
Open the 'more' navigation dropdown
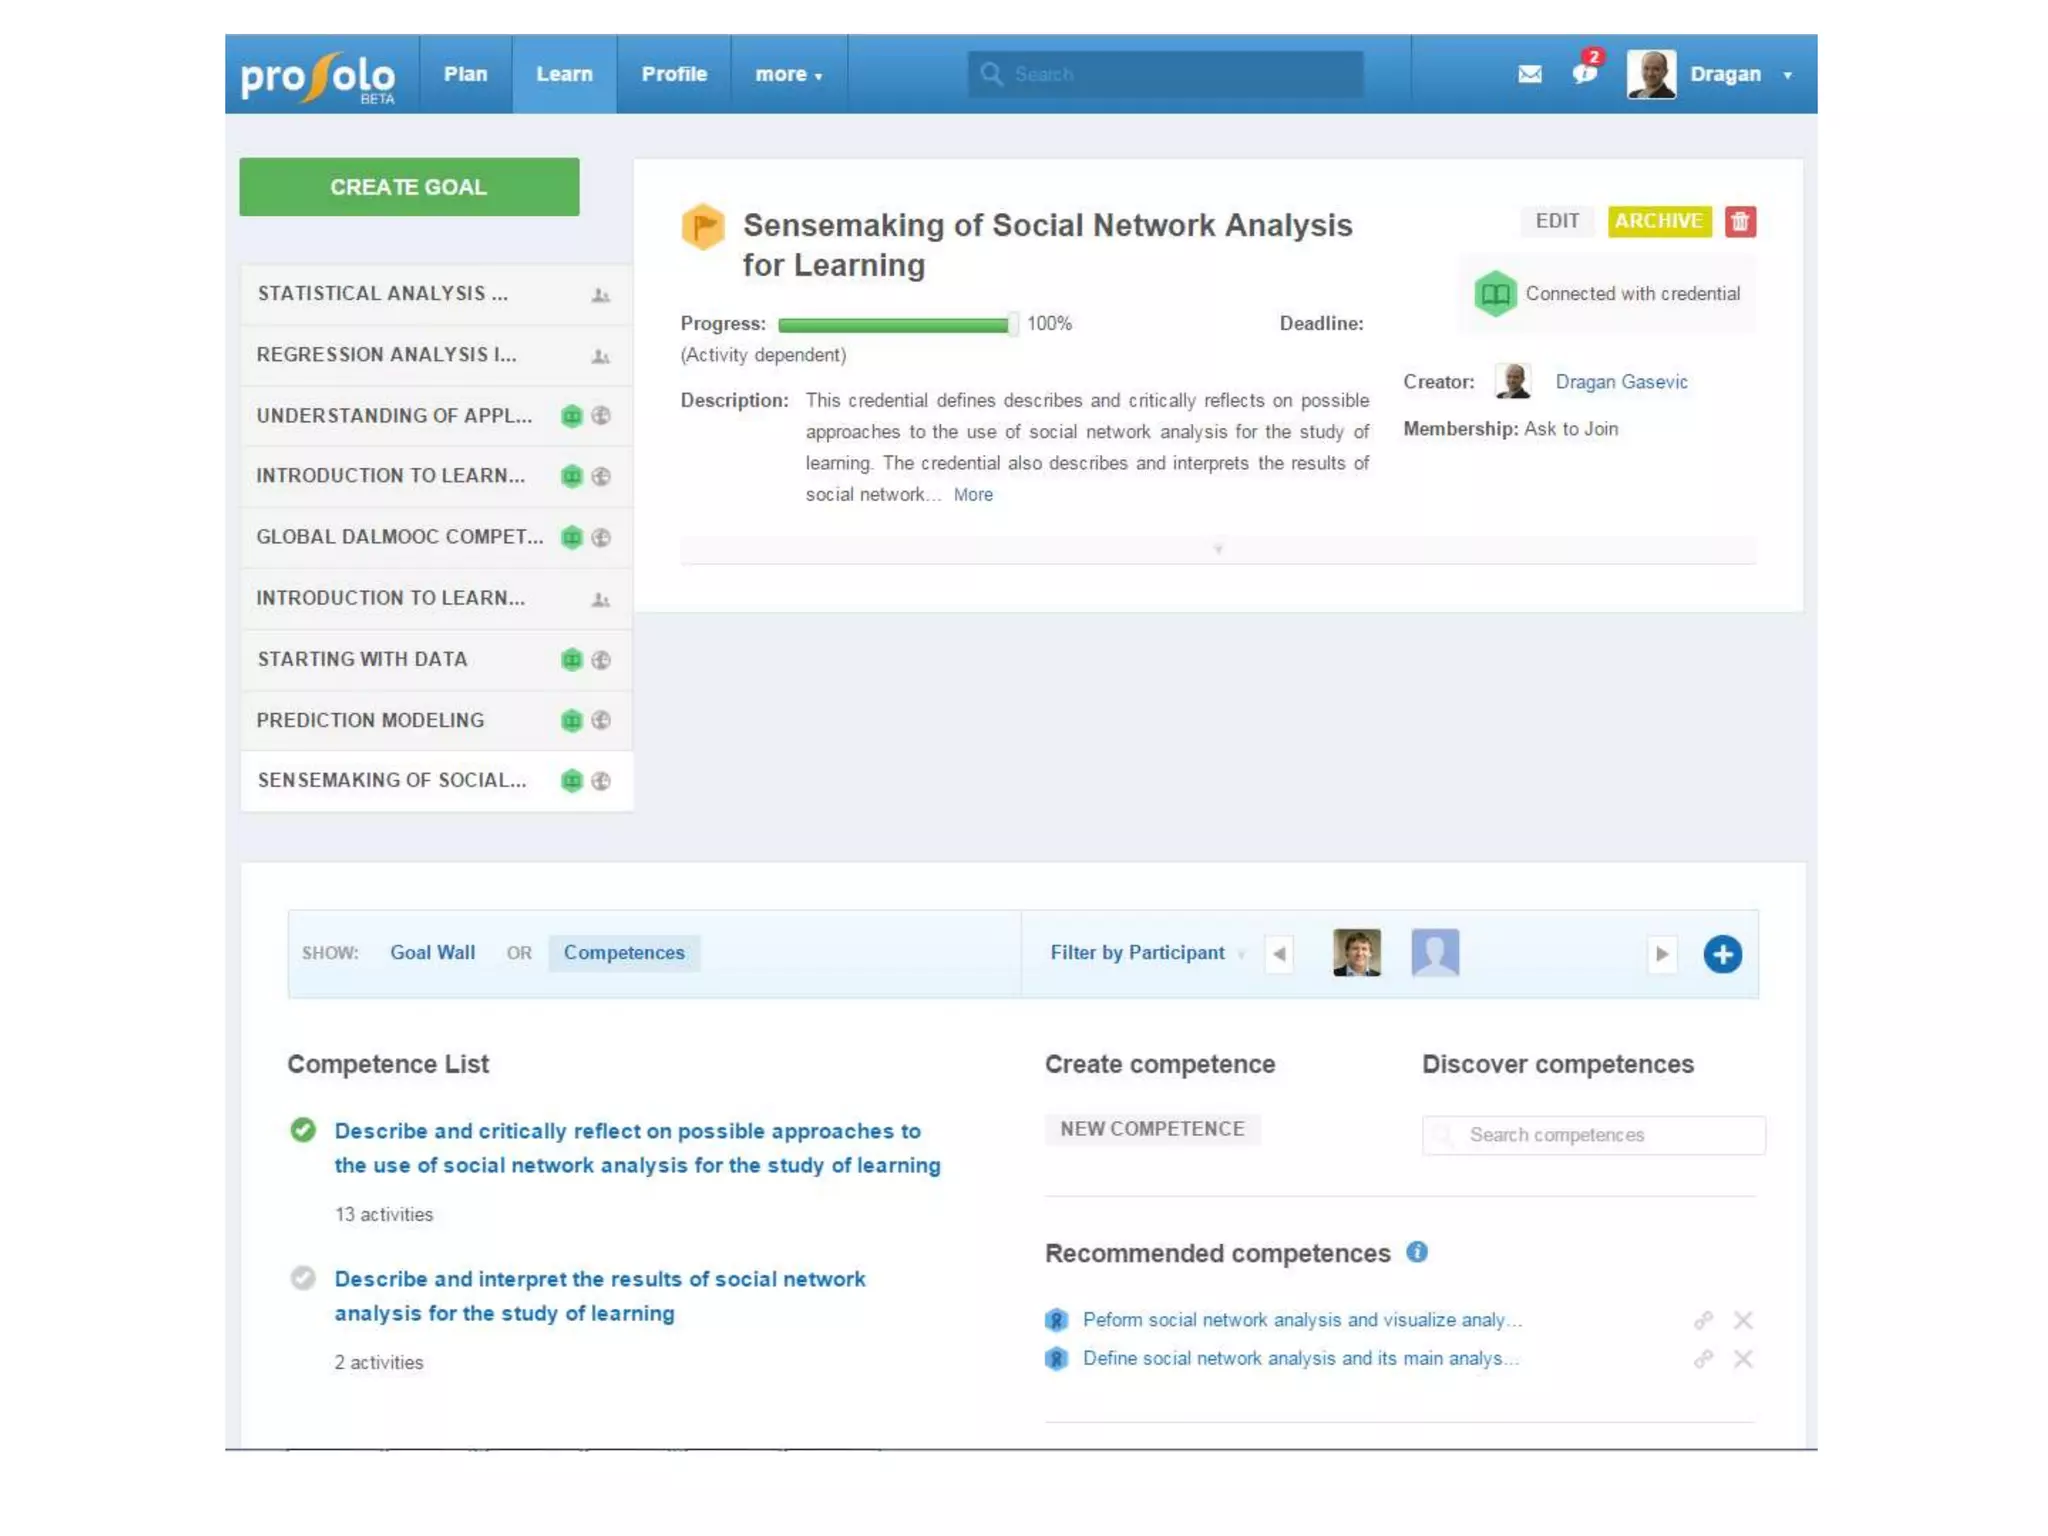coord(788,75)
